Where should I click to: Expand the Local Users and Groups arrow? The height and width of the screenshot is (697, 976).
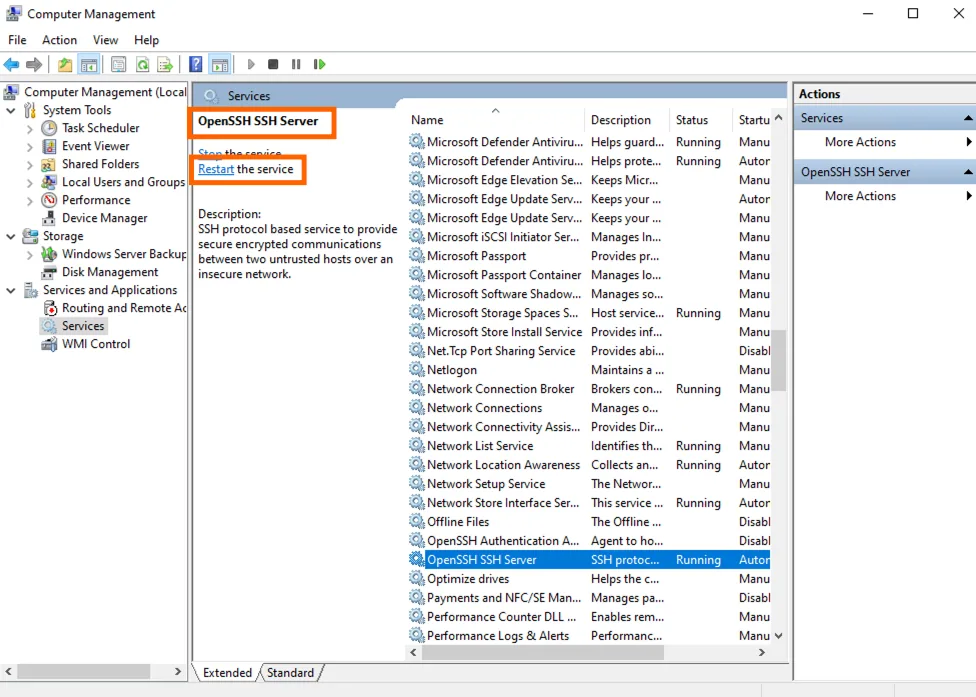(x=29, y=183)
